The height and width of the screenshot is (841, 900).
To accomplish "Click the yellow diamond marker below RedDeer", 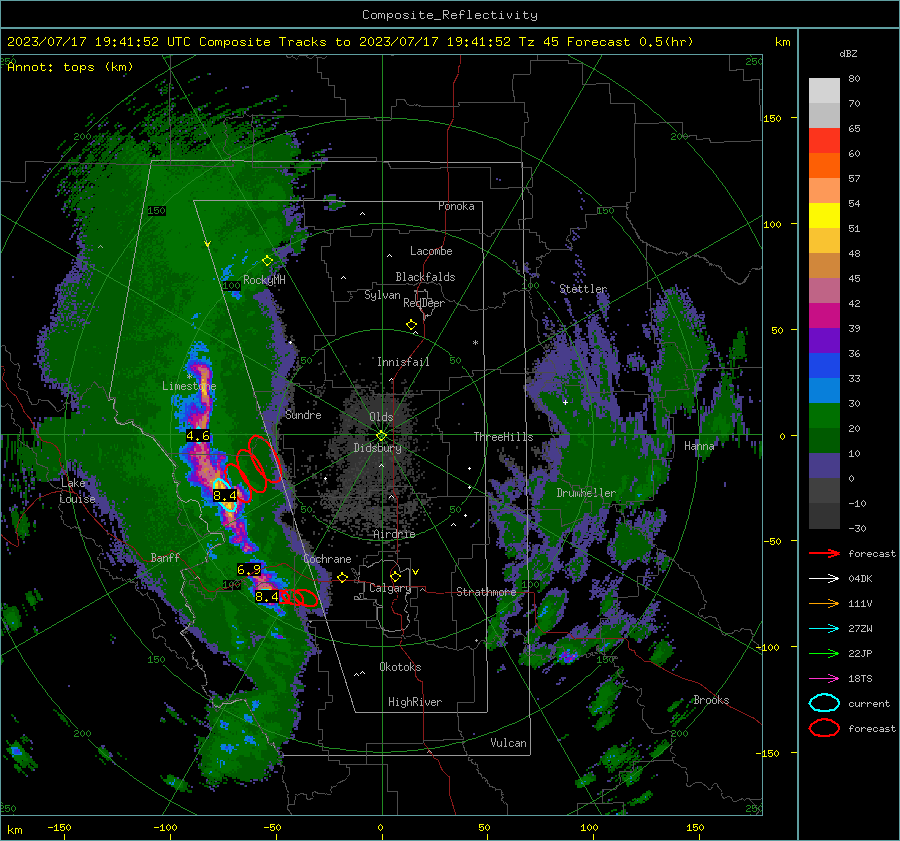I will tap(411, 325).
